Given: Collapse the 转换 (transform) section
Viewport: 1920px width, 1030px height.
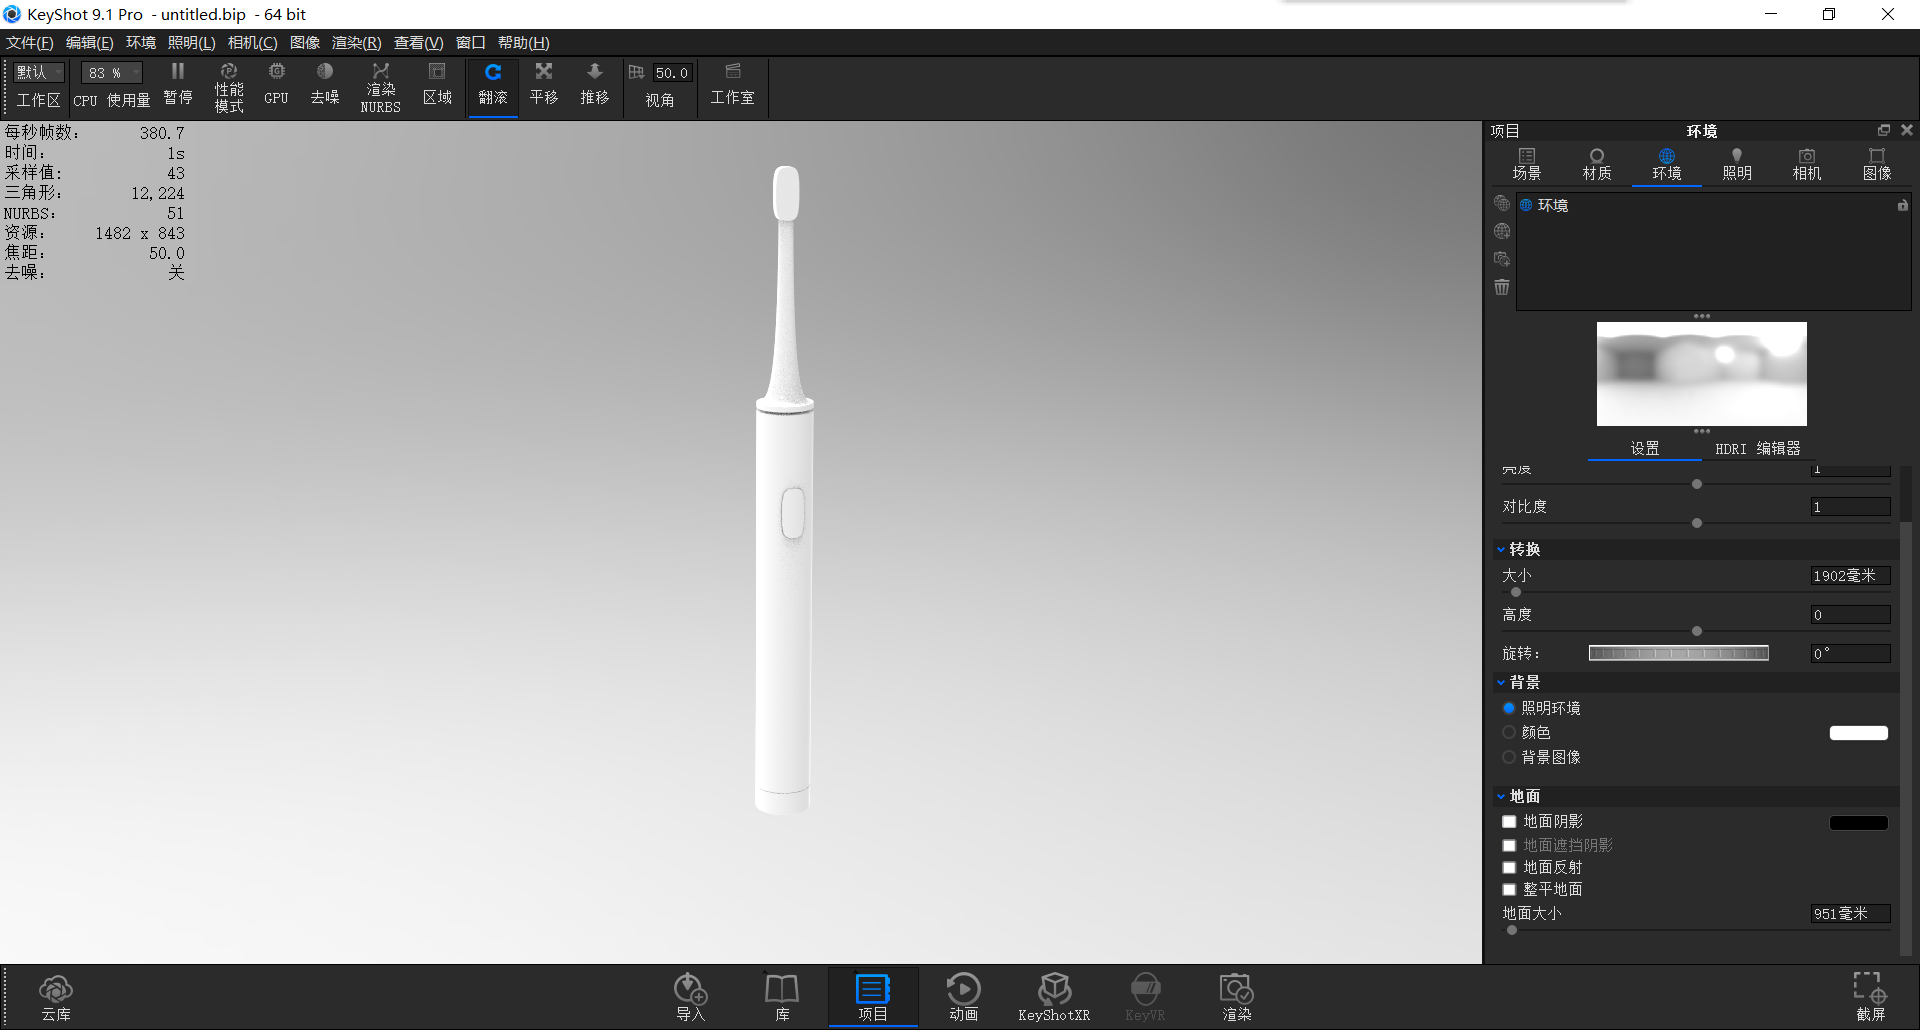Looking at the screenshot, I should click(x=1501, y=548).
